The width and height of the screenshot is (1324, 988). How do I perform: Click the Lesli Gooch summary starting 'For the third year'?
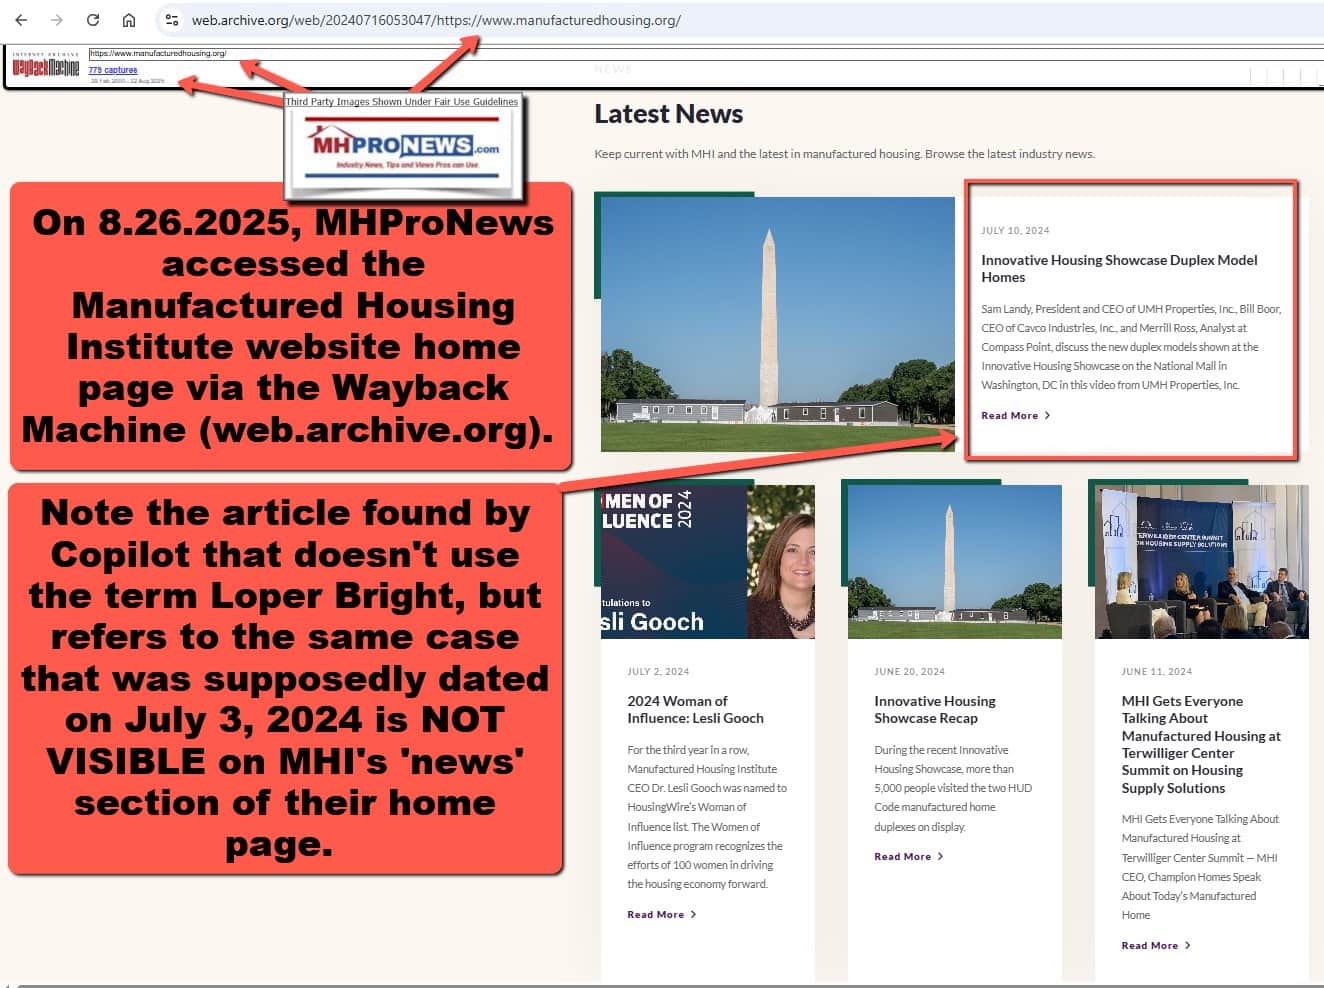707,817
